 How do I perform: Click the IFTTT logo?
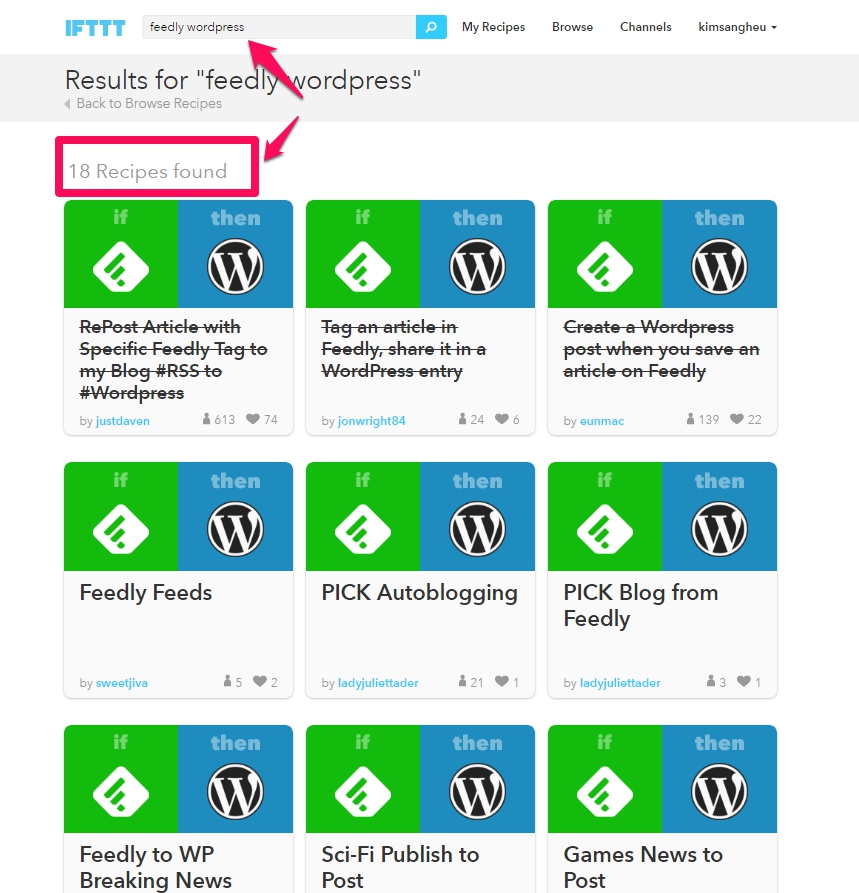(95, 27)
